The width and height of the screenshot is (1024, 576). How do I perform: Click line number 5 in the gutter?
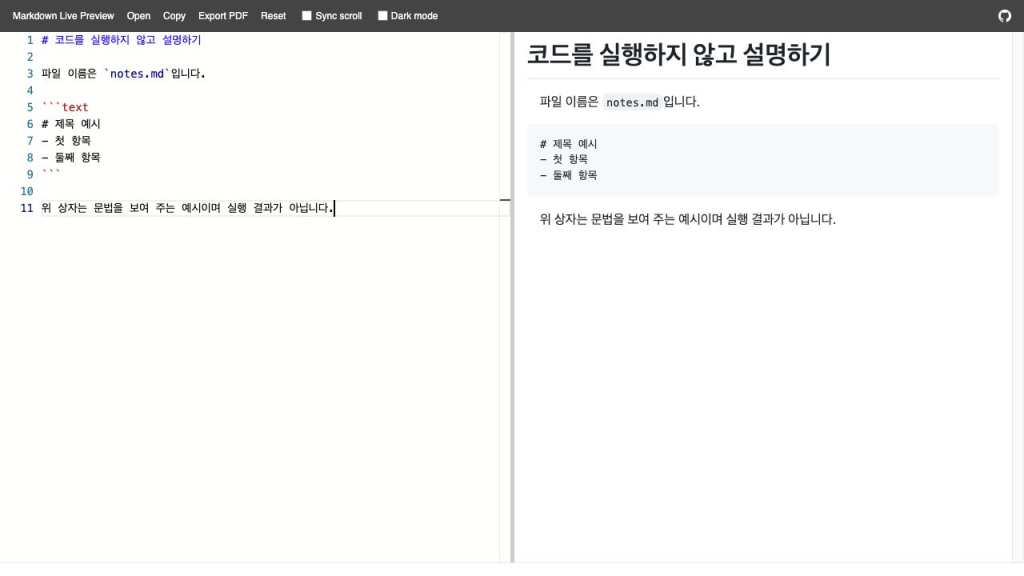[x=30, y=107]
